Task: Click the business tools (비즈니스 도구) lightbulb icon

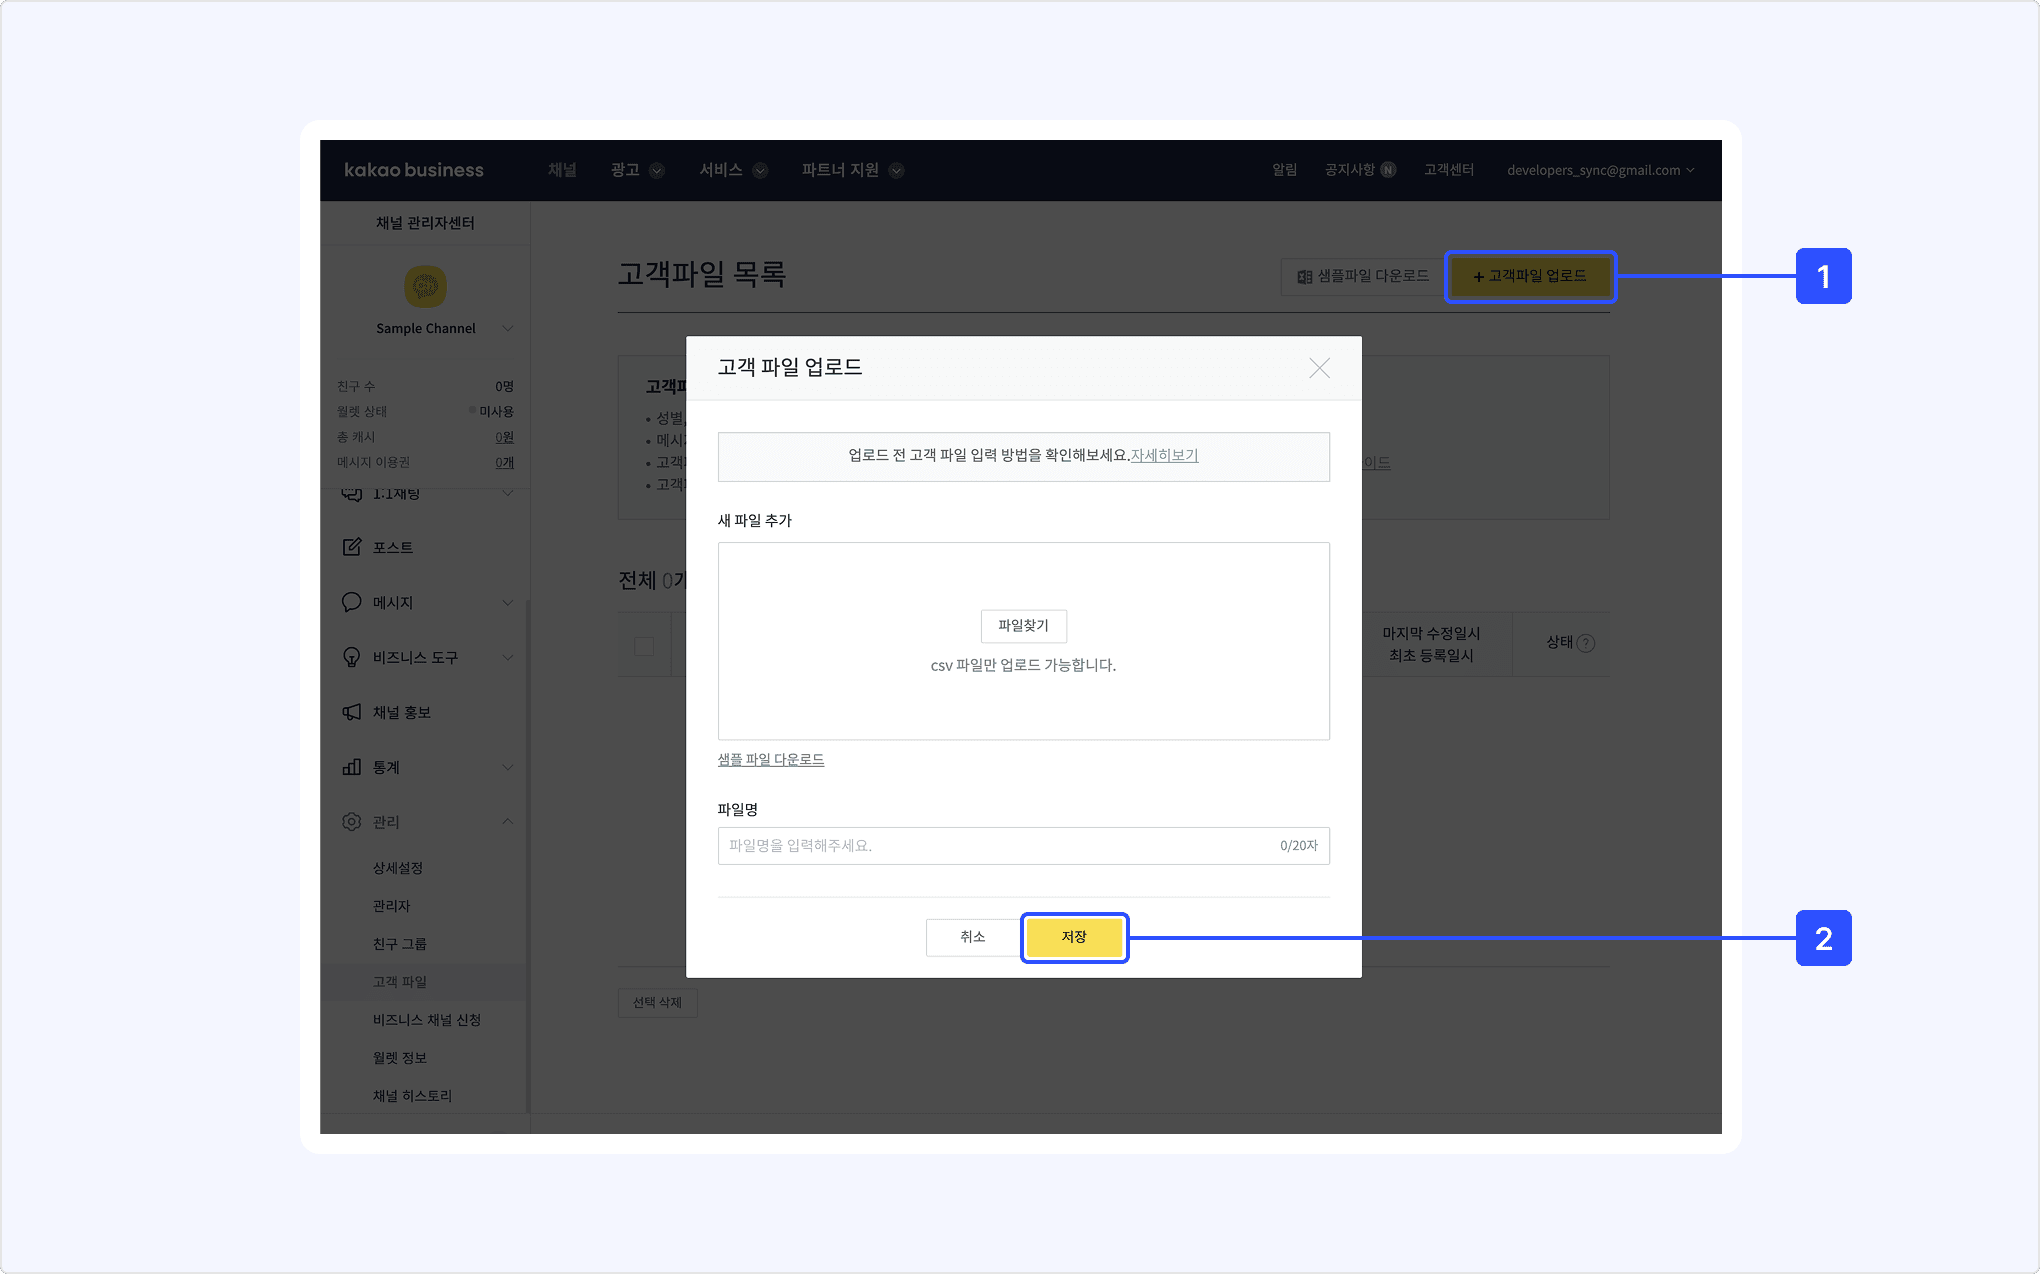Action: coord(351,657)
